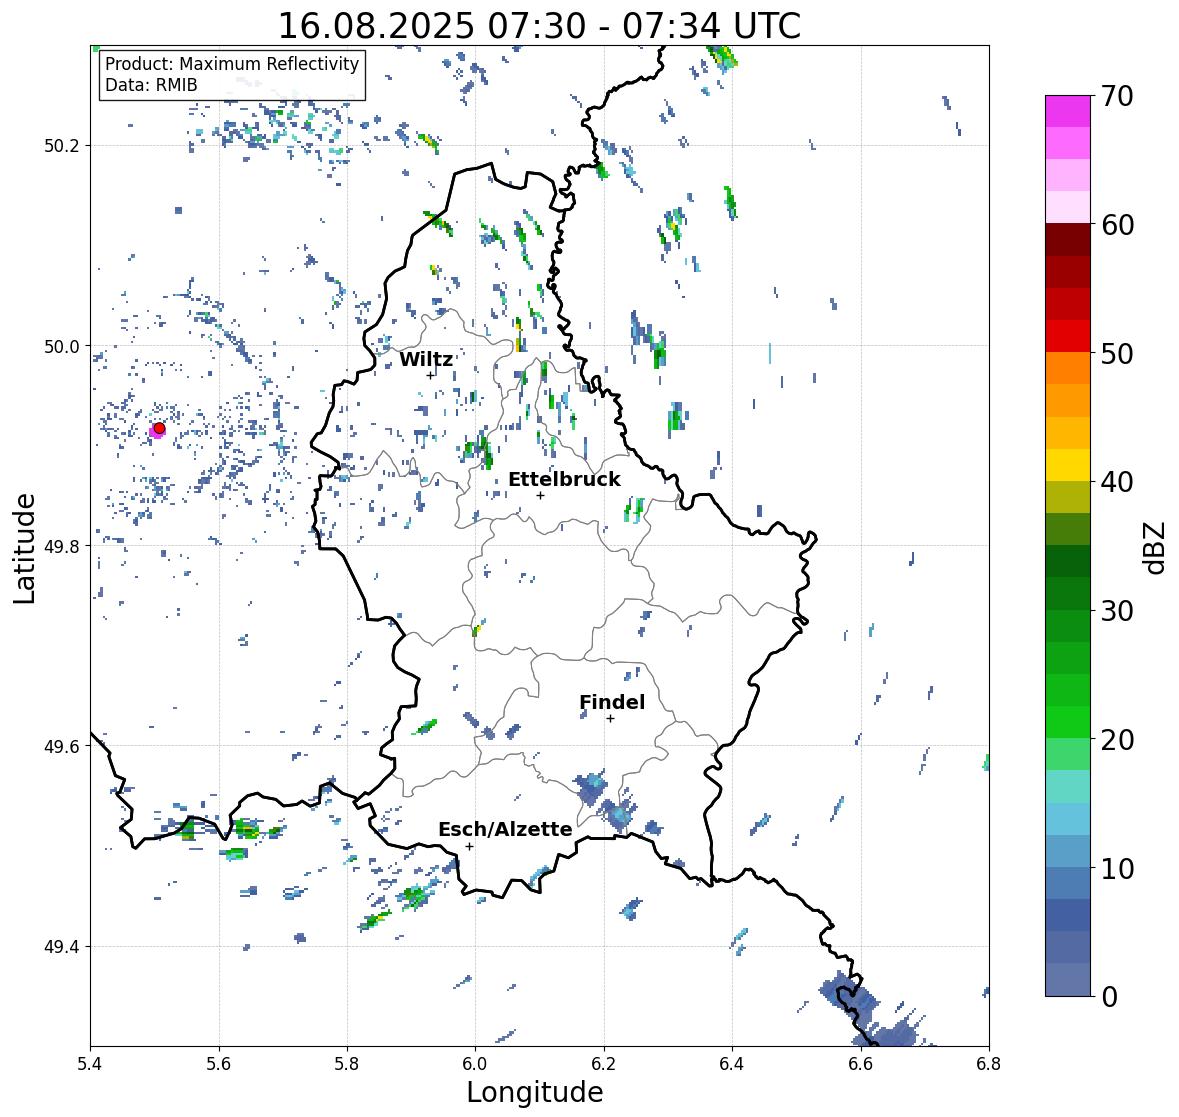Click the 49.8 latitude tick label

point(62,546)
